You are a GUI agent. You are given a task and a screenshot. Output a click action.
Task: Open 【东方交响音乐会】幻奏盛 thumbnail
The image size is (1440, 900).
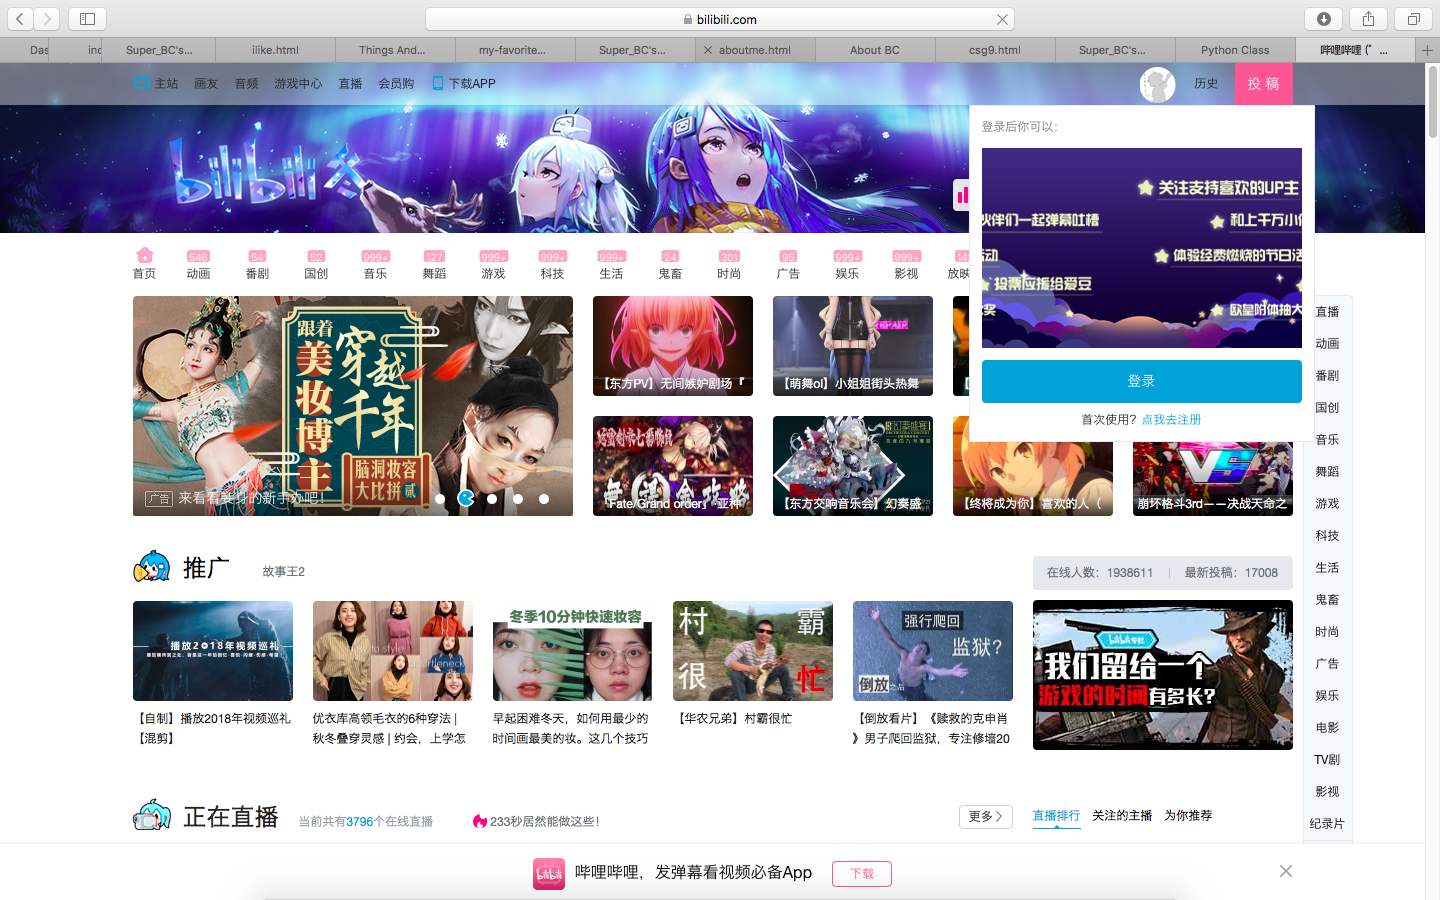tap(853, 466)
